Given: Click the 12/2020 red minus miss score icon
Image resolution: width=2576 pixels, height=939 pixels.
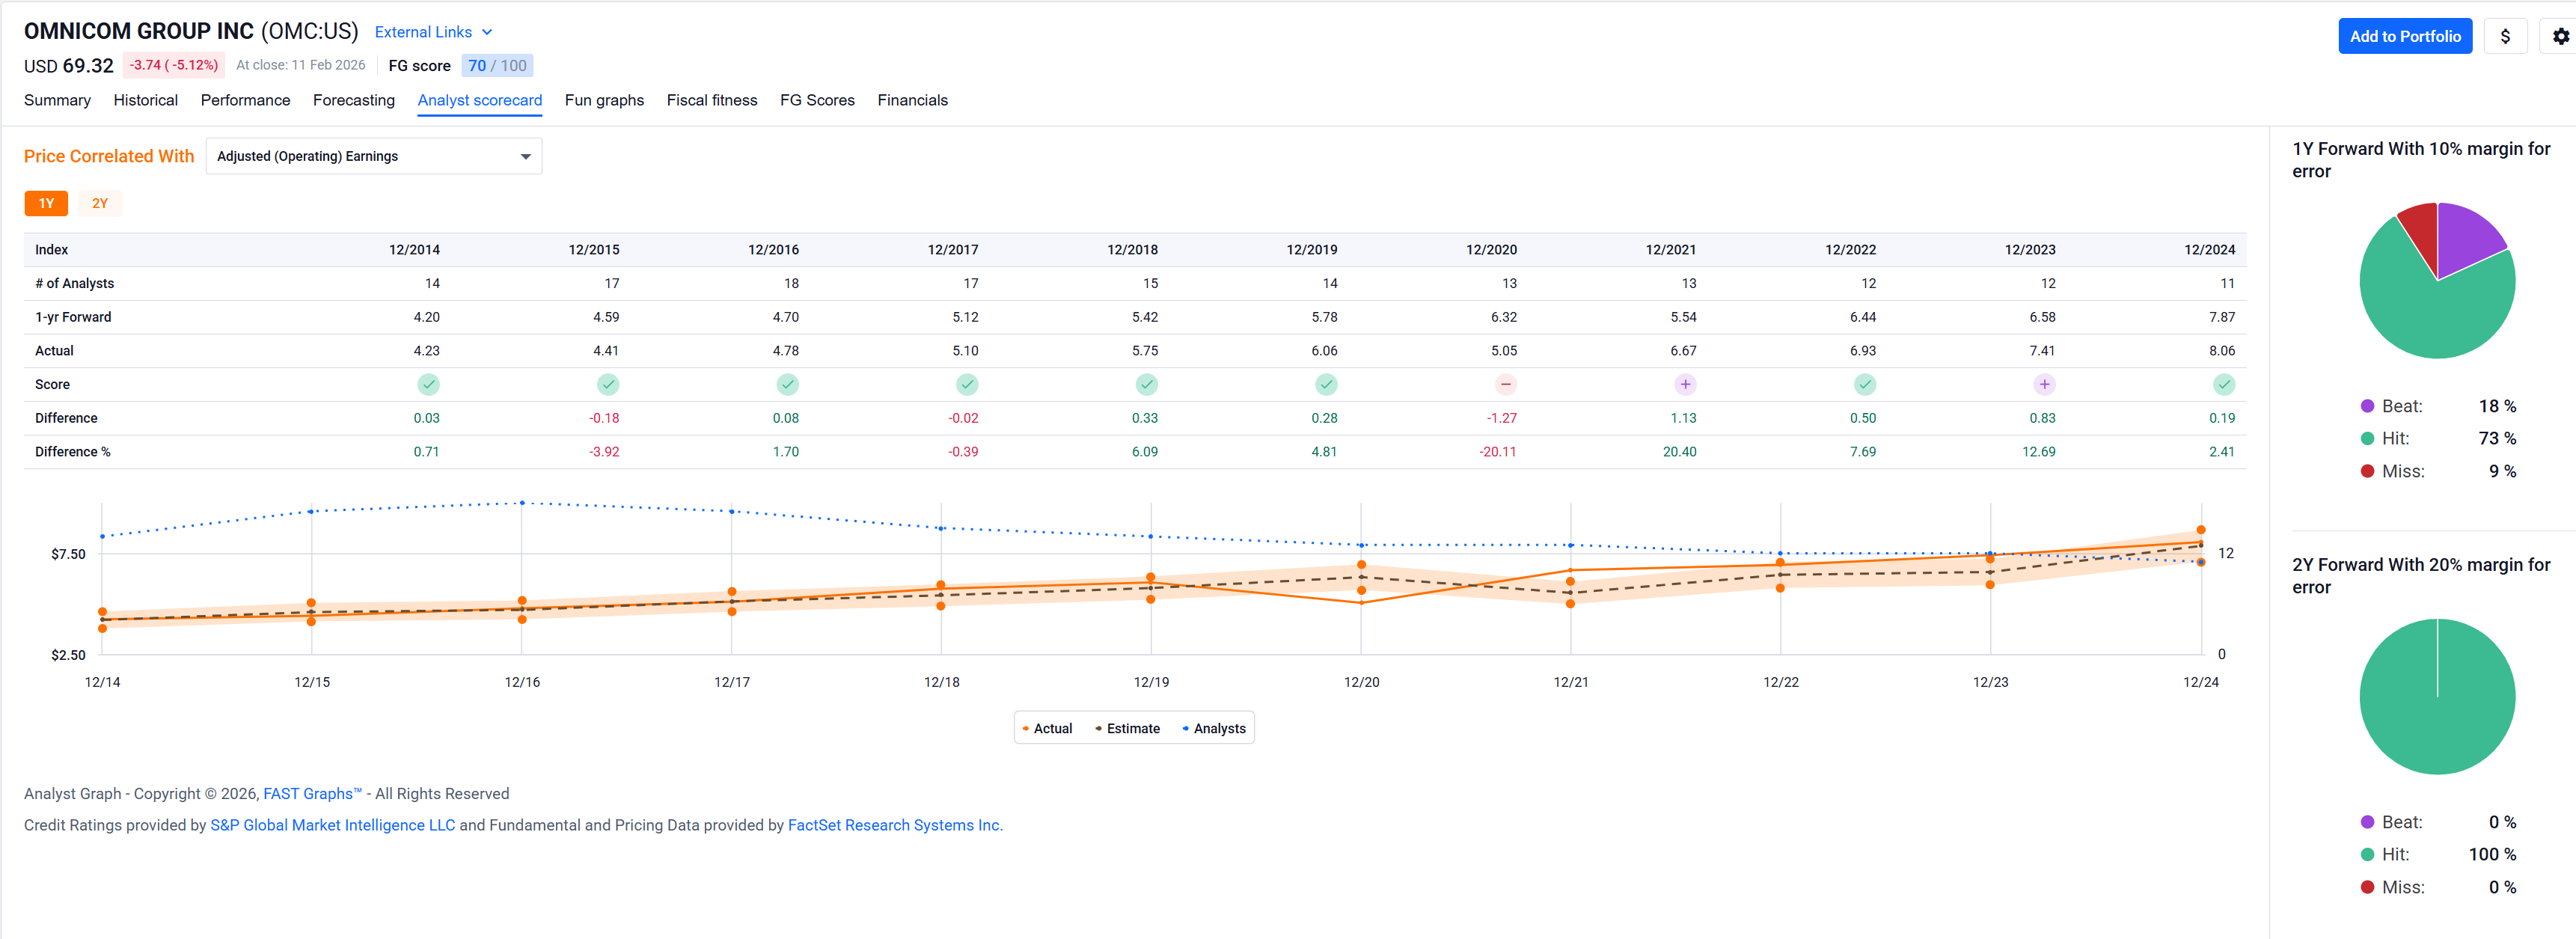Looking at the screenshot, I should (1505, 384).
